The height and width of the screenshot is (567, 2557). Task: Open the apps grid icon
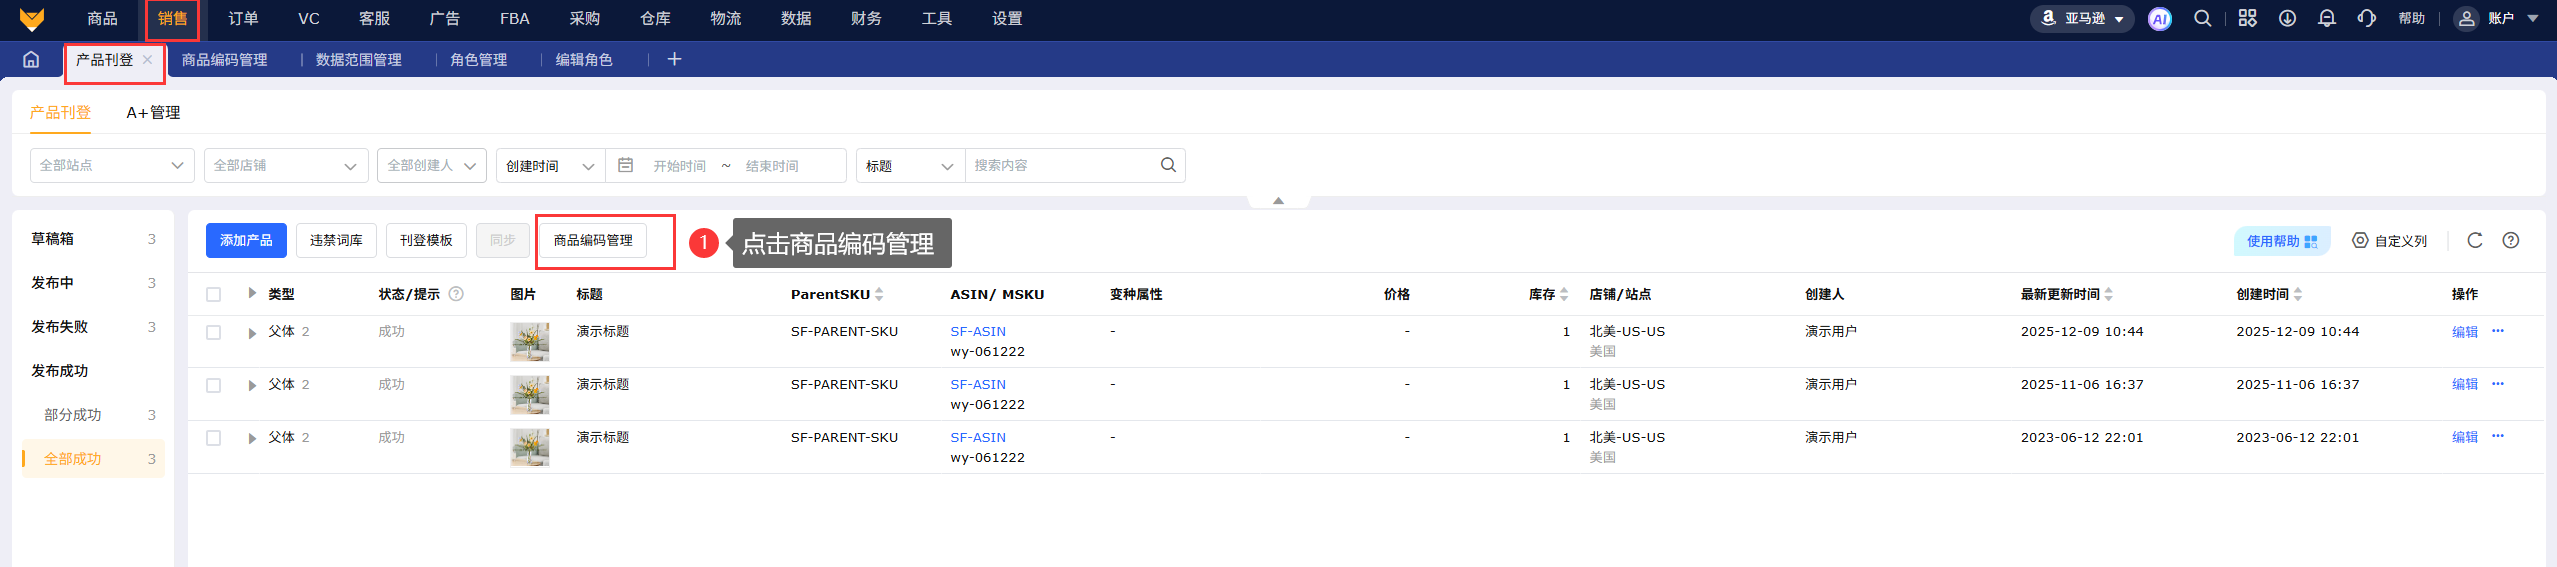coord(2247,18)
